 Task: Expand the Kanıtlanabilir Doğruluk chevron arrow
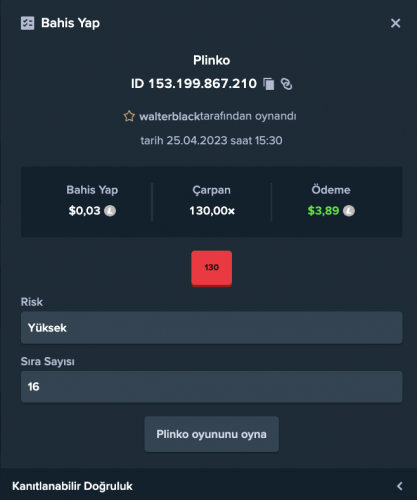(399, 486)
